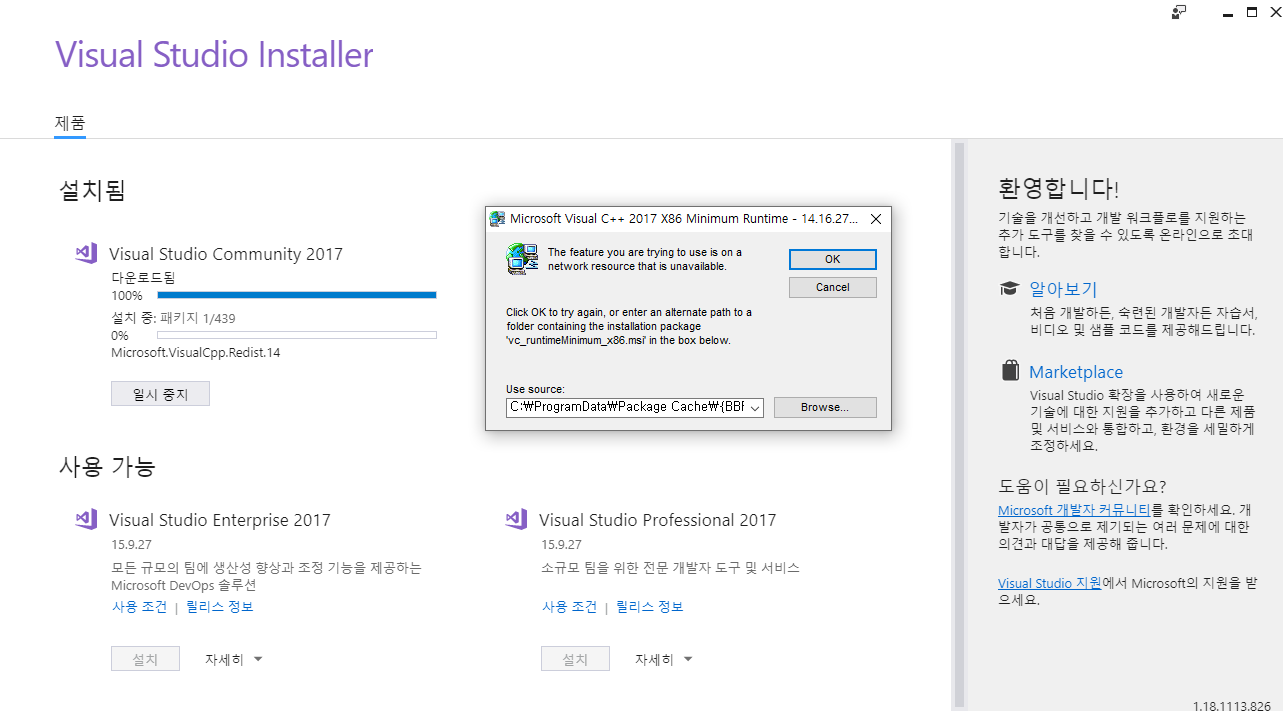The height and width of the screenshot is (711, 1283).
Task: Pause installation with the 일시 중지 button
Action: pos(160,394)
